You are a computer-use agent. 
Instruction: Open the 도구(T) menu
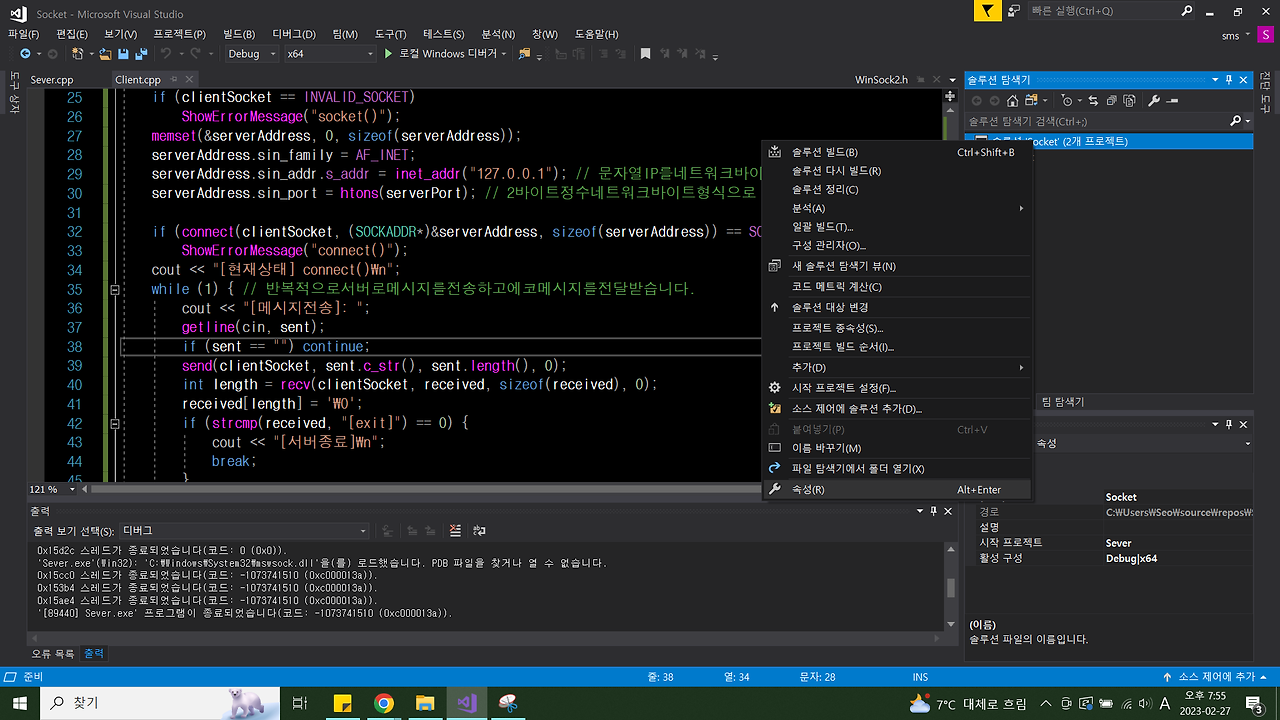[391, 34]
